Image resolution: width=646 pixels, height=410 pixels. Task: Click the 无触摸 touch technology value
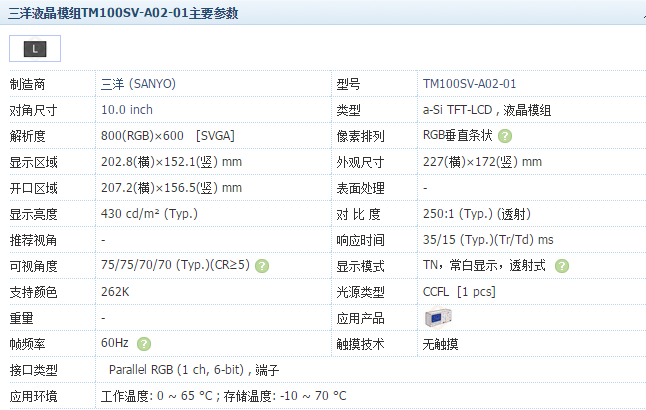(x=441, y=344)
